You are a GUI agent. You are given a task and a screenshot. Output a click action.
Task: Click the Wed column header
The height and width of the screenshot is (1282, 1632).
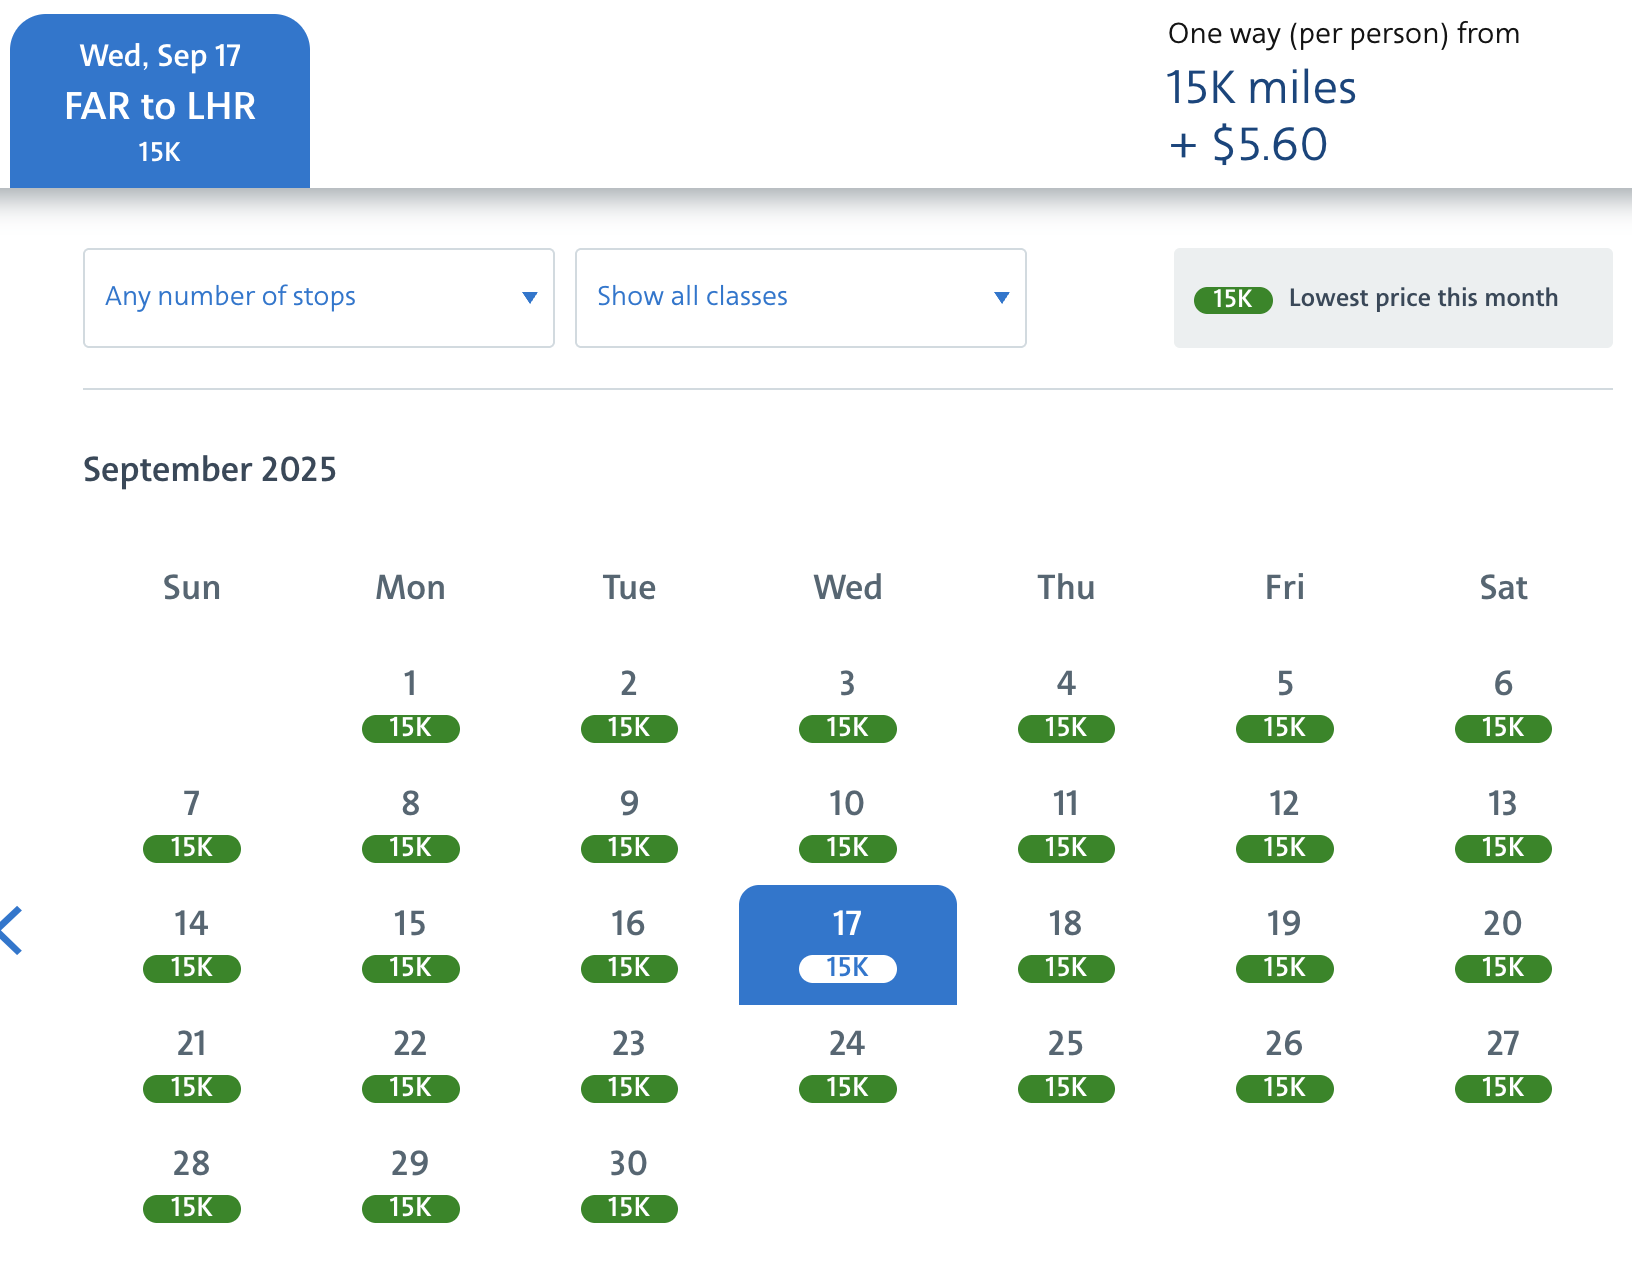click(848, 587)
